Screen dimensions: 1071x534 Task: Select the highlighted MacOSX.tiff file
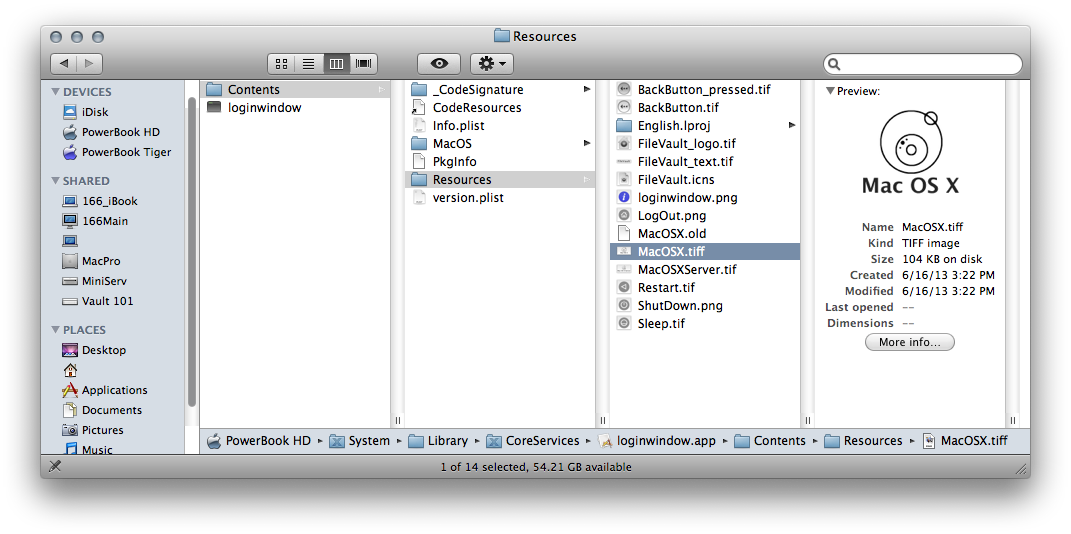pos(705,251)
